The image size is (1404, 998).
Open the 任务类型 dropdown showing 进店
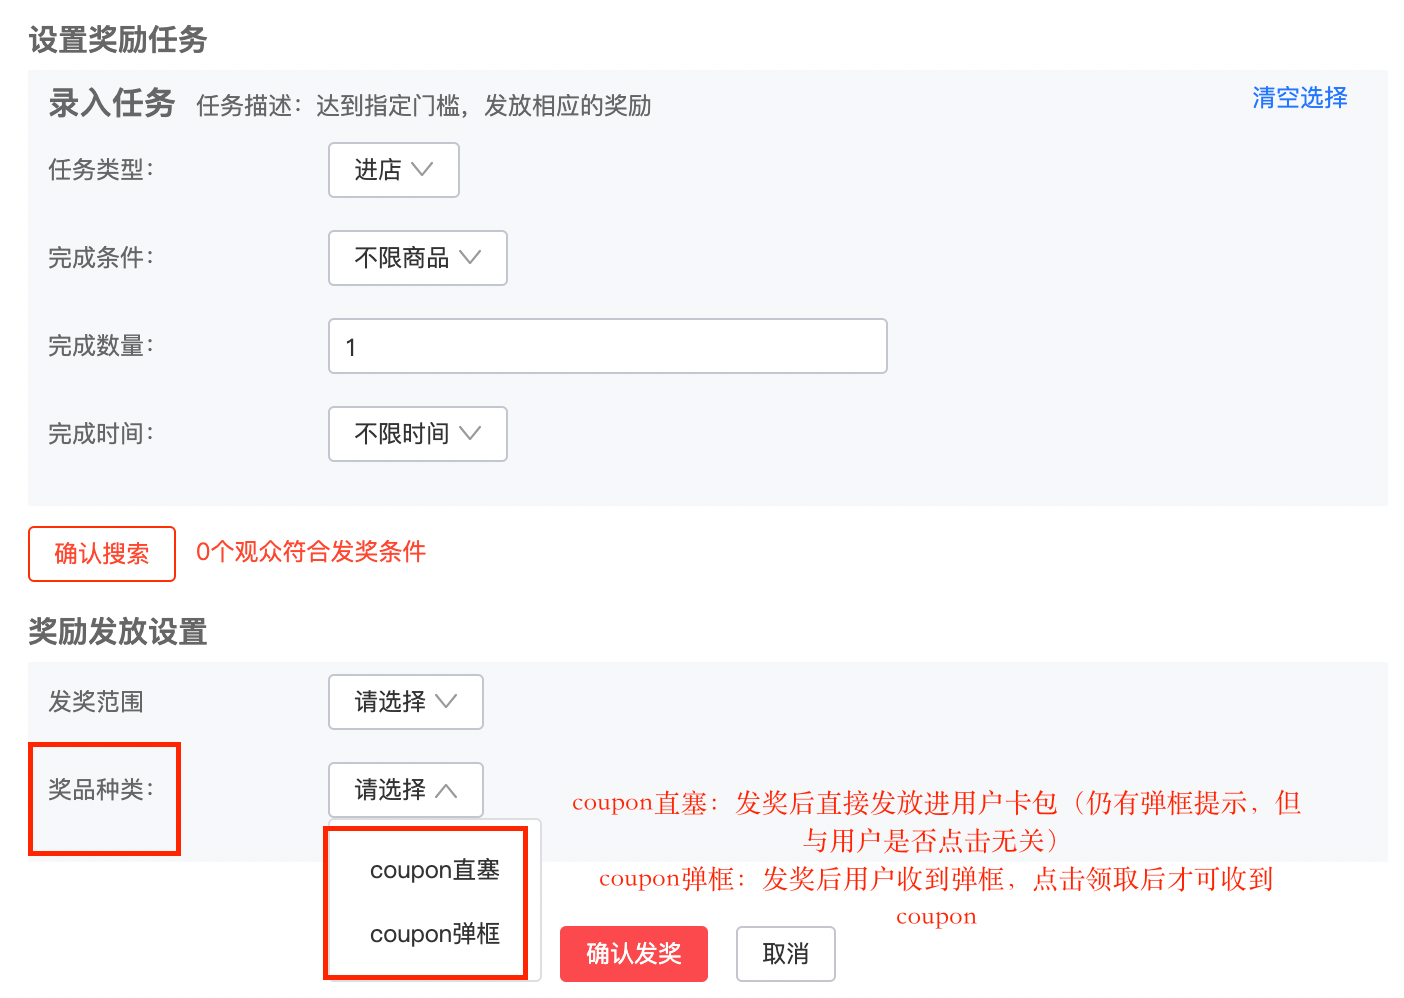[394, 170]
